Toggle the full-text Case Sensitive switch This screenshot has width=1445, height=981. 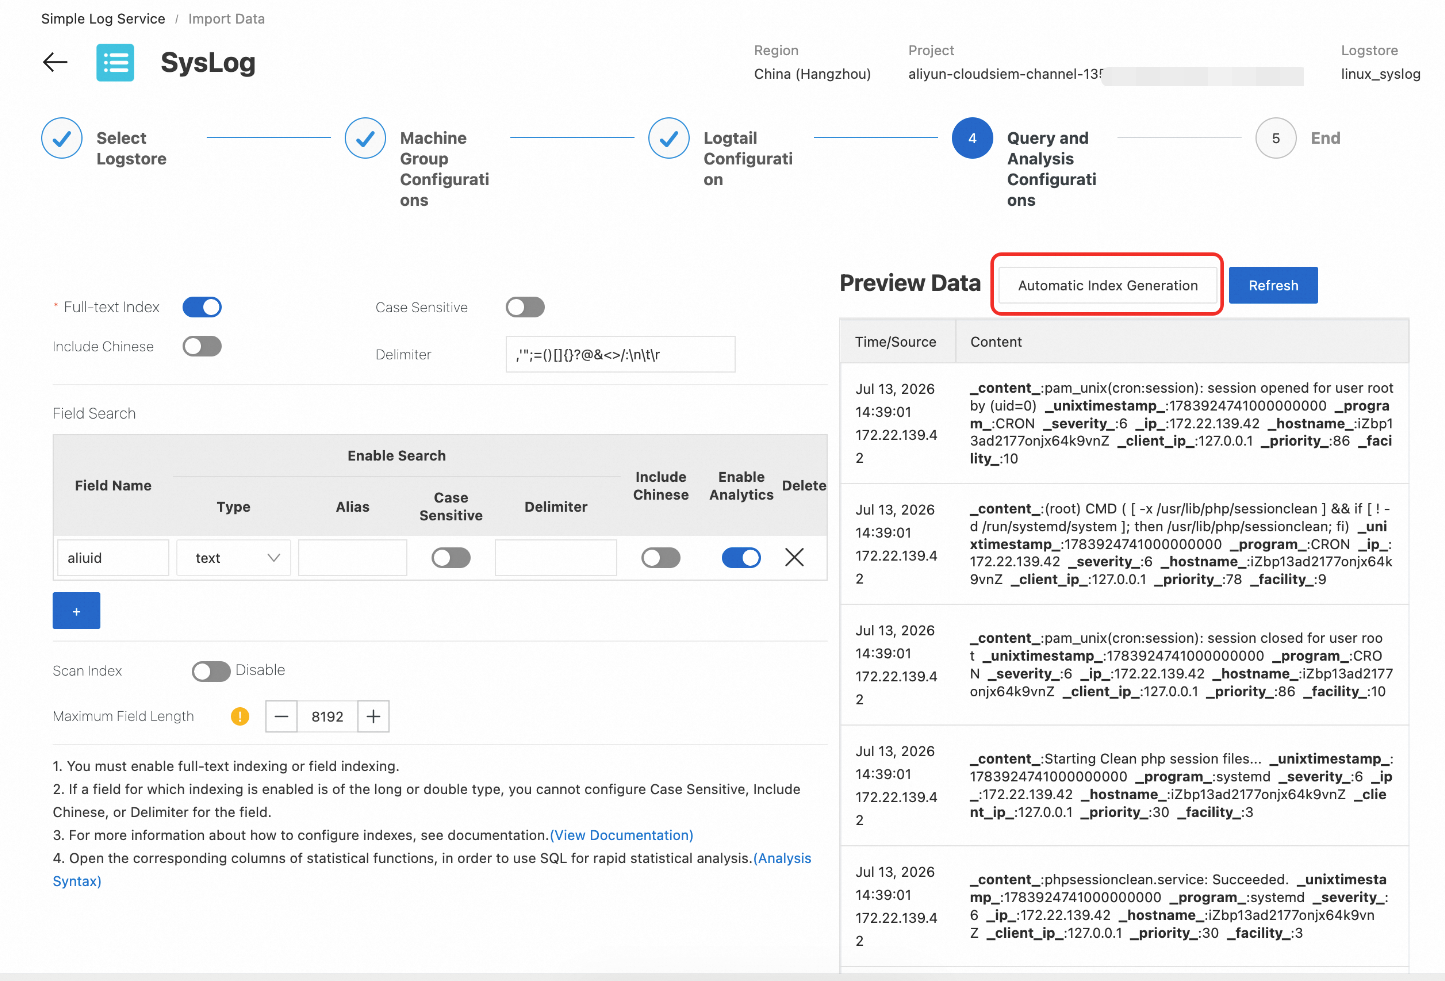coord(525,307)
